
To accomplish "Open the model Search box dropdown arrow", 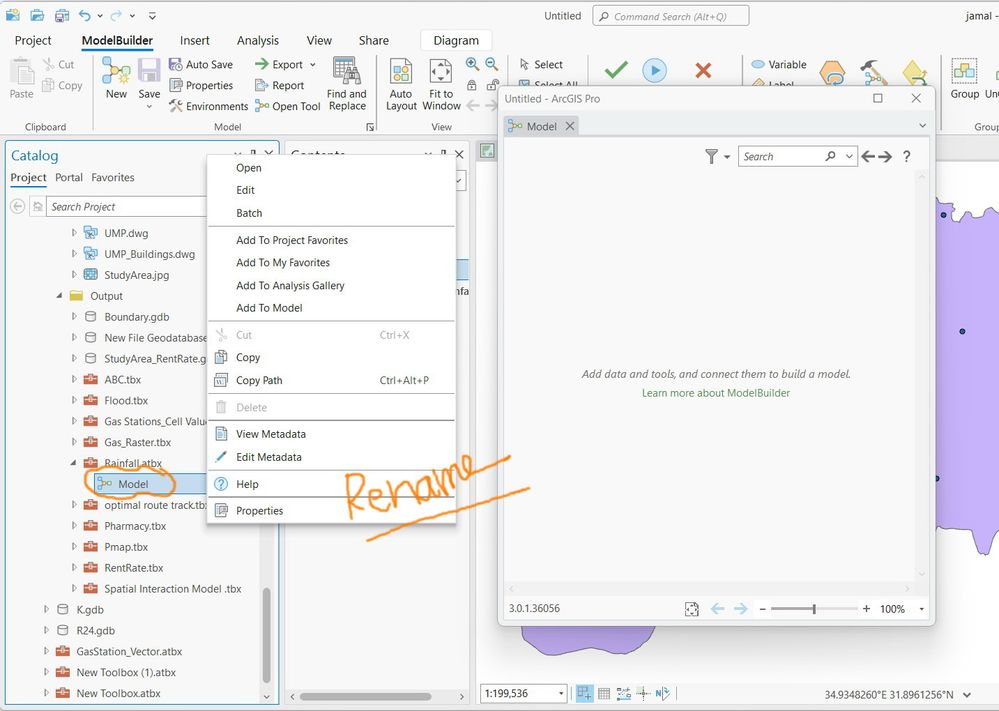I will pos(849,156).
